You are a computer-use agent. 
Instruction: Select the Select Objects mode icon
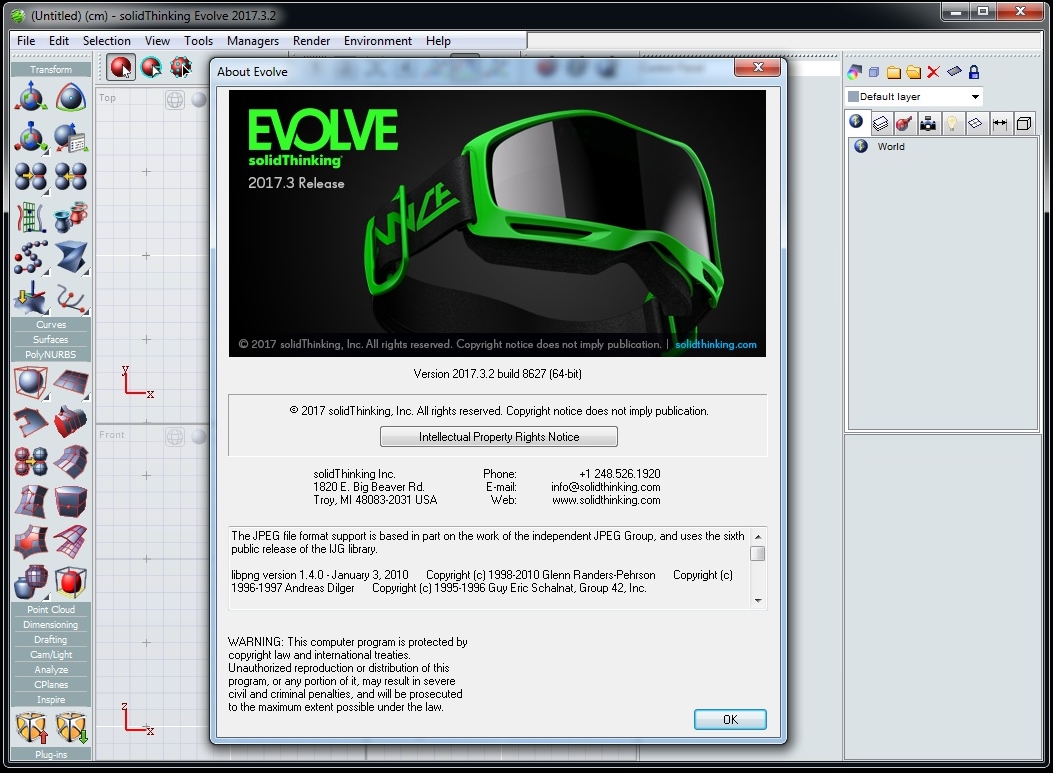click(x=121, y=68)
